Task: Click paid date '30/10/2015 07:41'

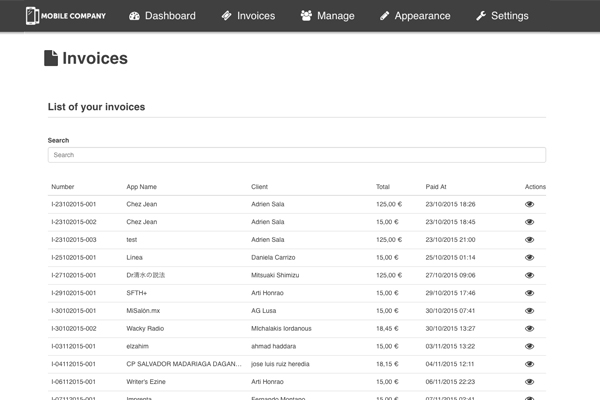Action: pyautogui.click(x=450, y=311)
